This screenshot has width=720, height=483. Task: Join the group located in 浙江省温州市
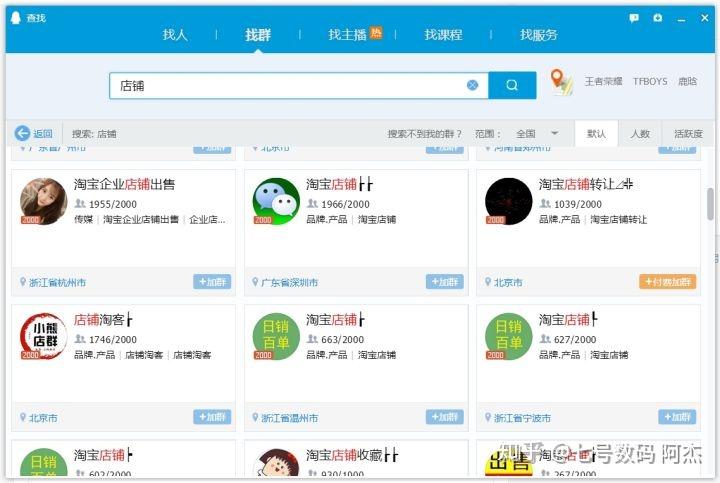click(x=444, y=417)
